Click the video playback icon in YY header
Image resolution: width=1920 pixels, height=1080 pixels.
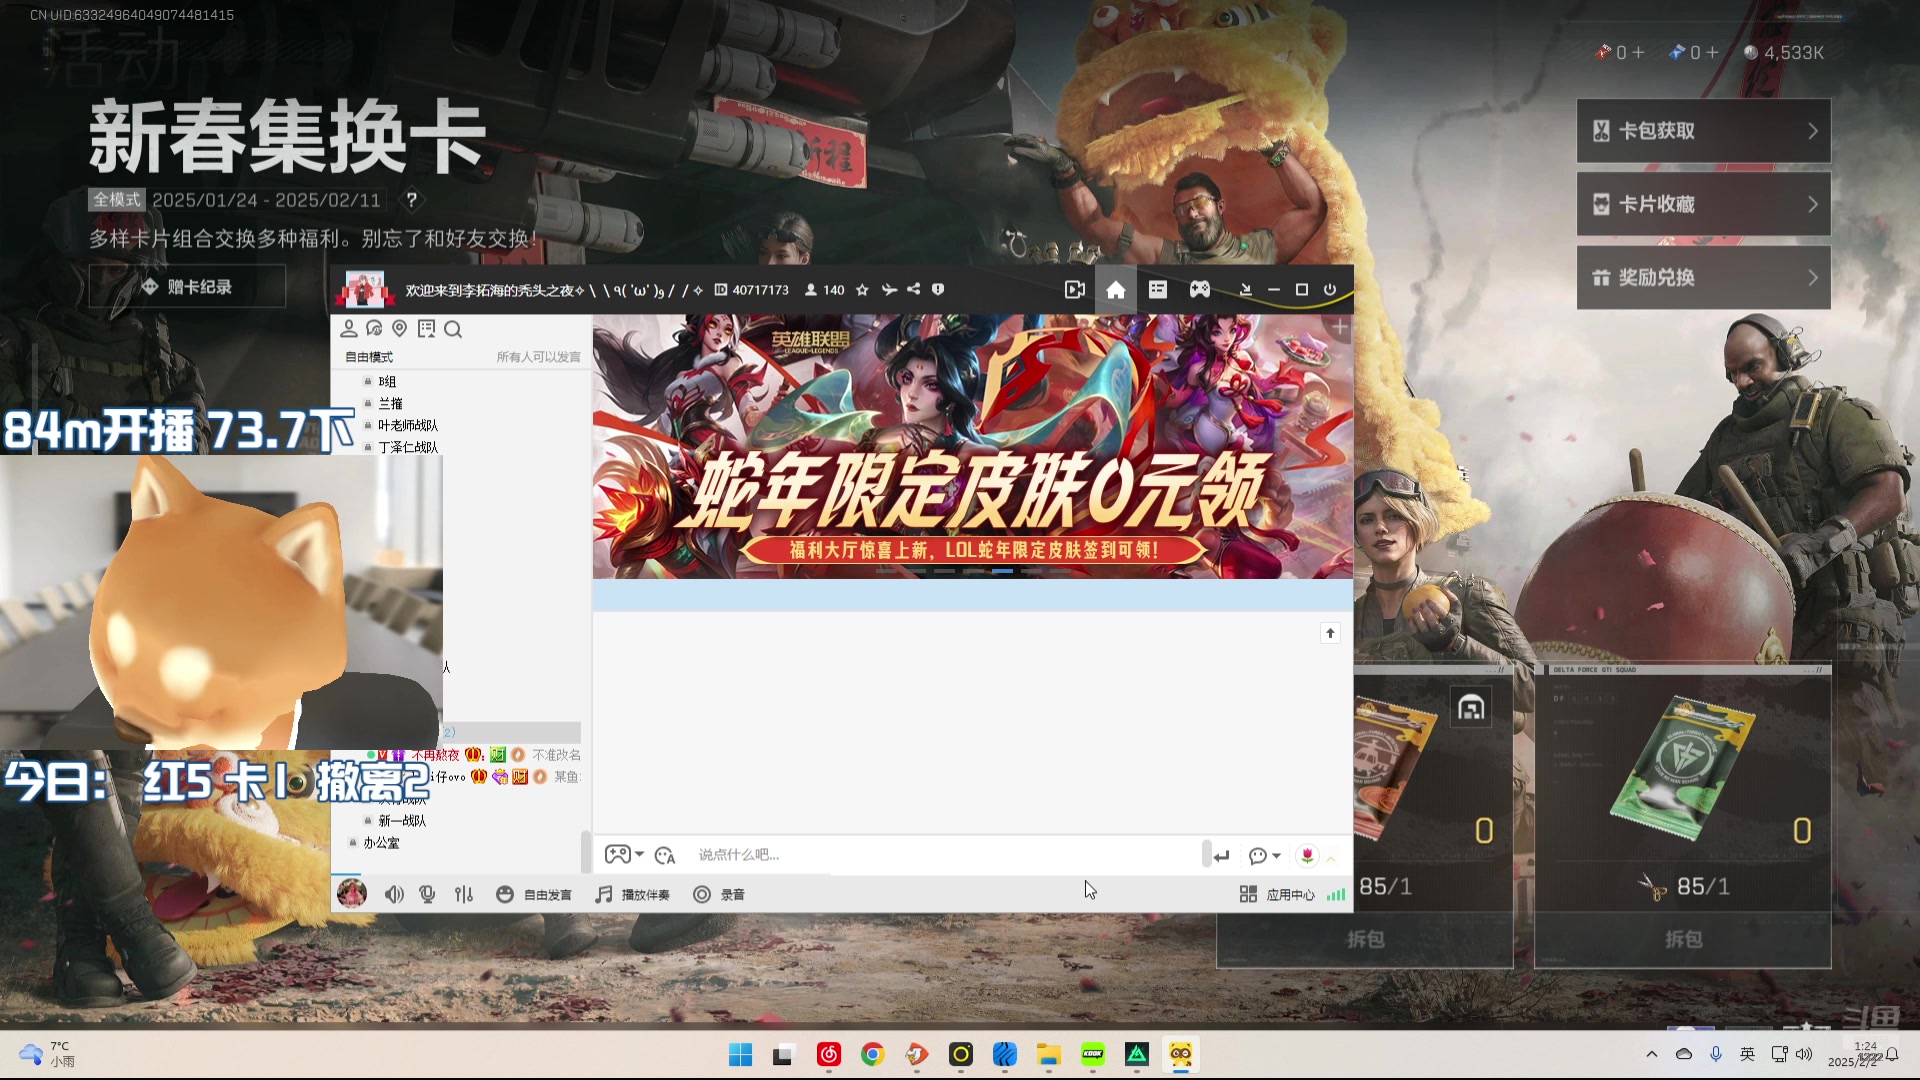[x=1075, y=290]
